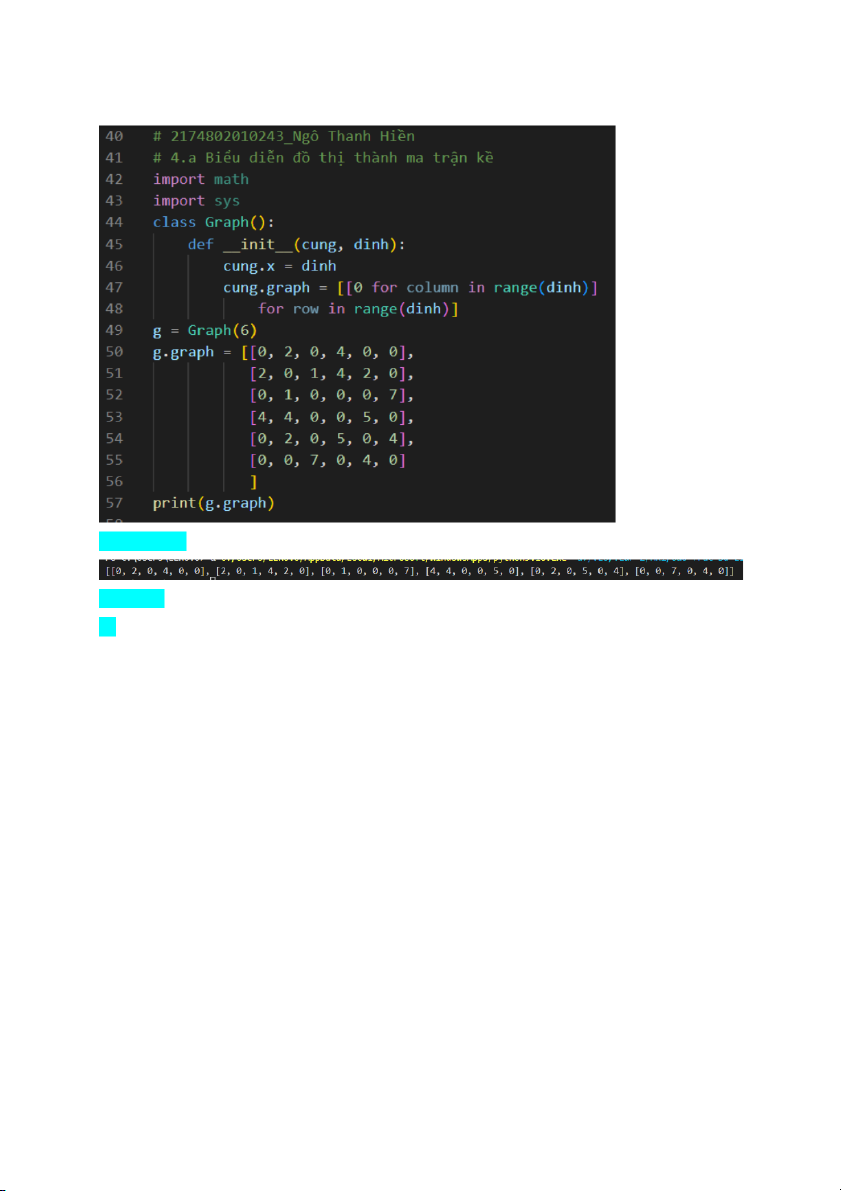
Task: Click line number 49 in the gutter
Action: point(114,330)
